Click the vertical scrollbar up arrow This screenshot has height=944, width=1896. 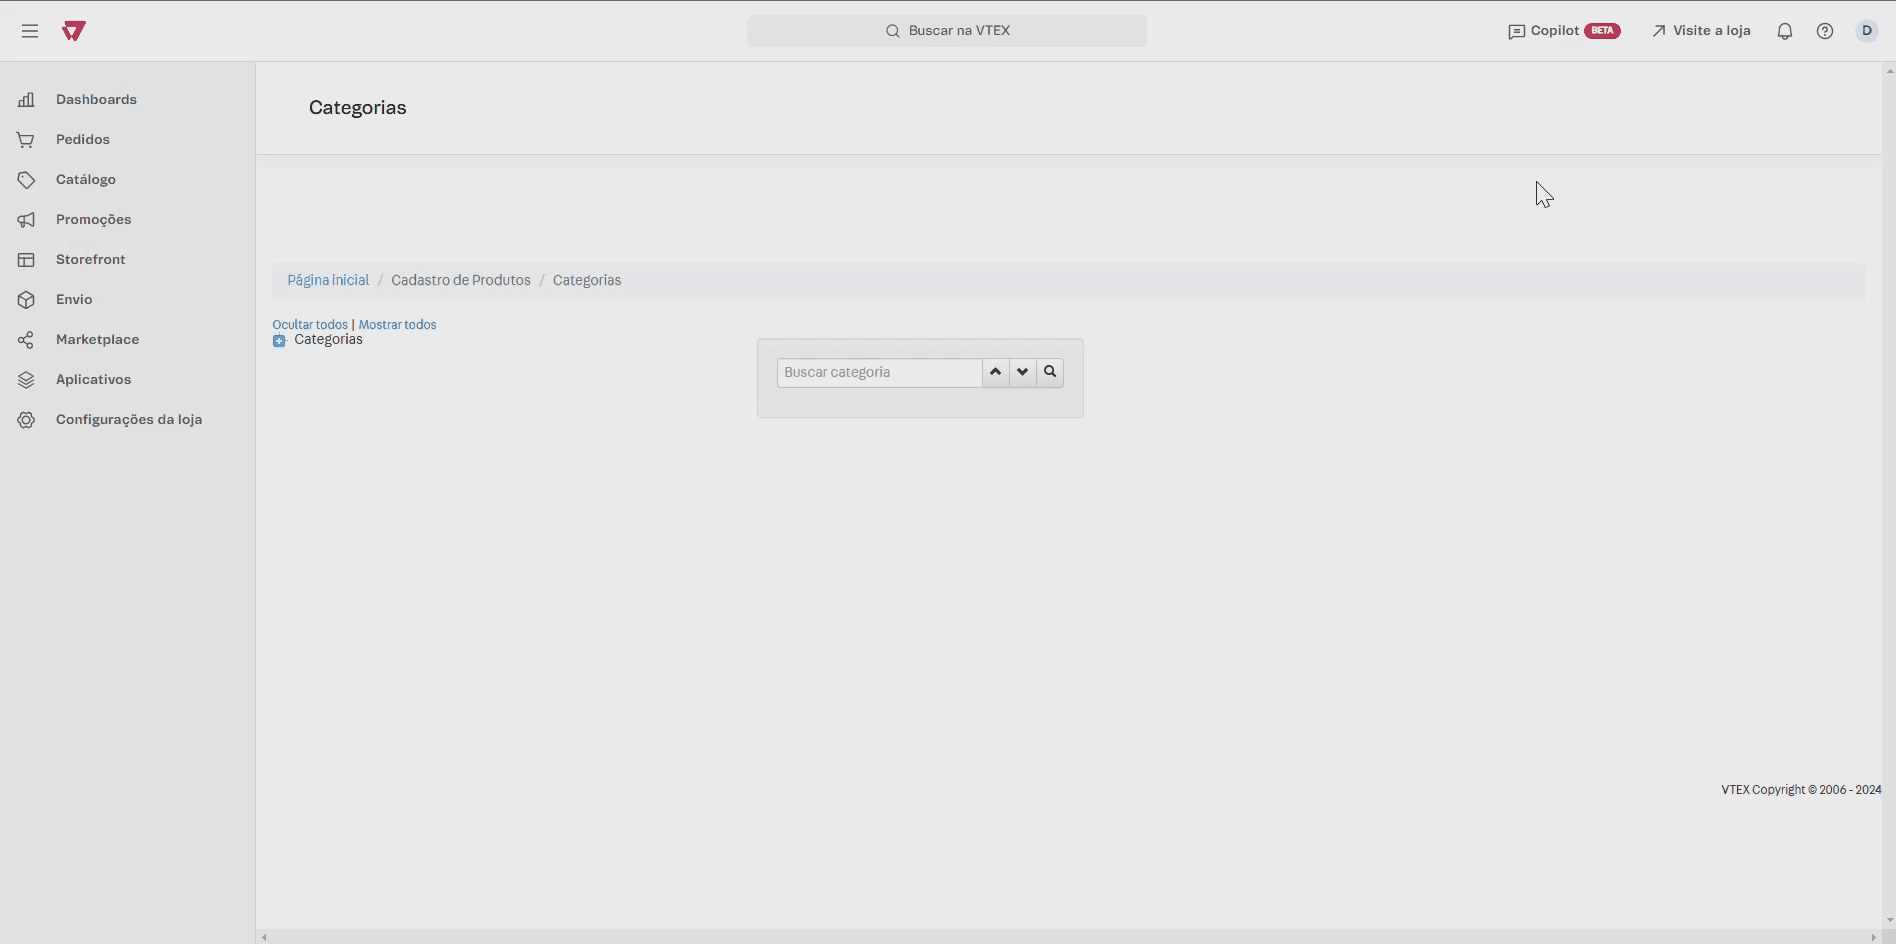[x=1889, y=71]
